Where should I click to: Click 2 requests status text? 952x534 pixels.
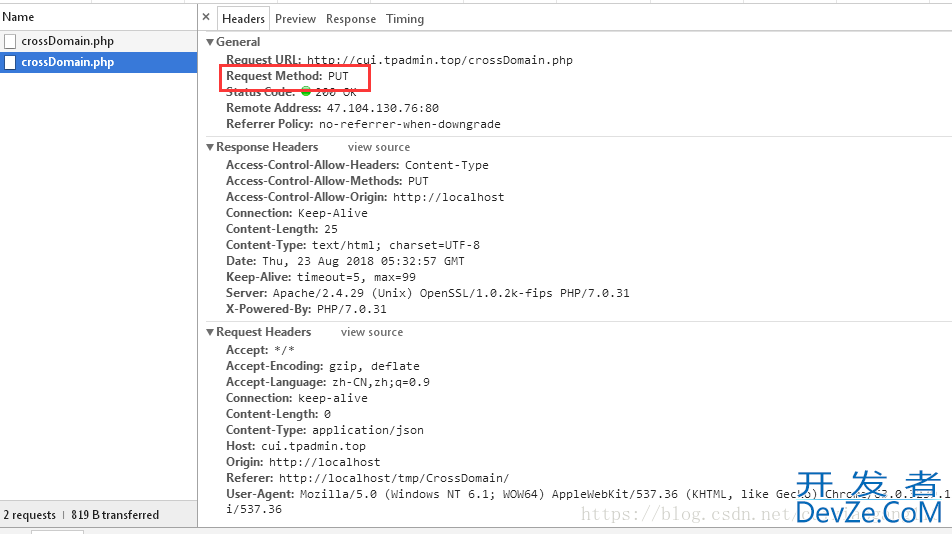pyautogui.click(x=29, y=515)
